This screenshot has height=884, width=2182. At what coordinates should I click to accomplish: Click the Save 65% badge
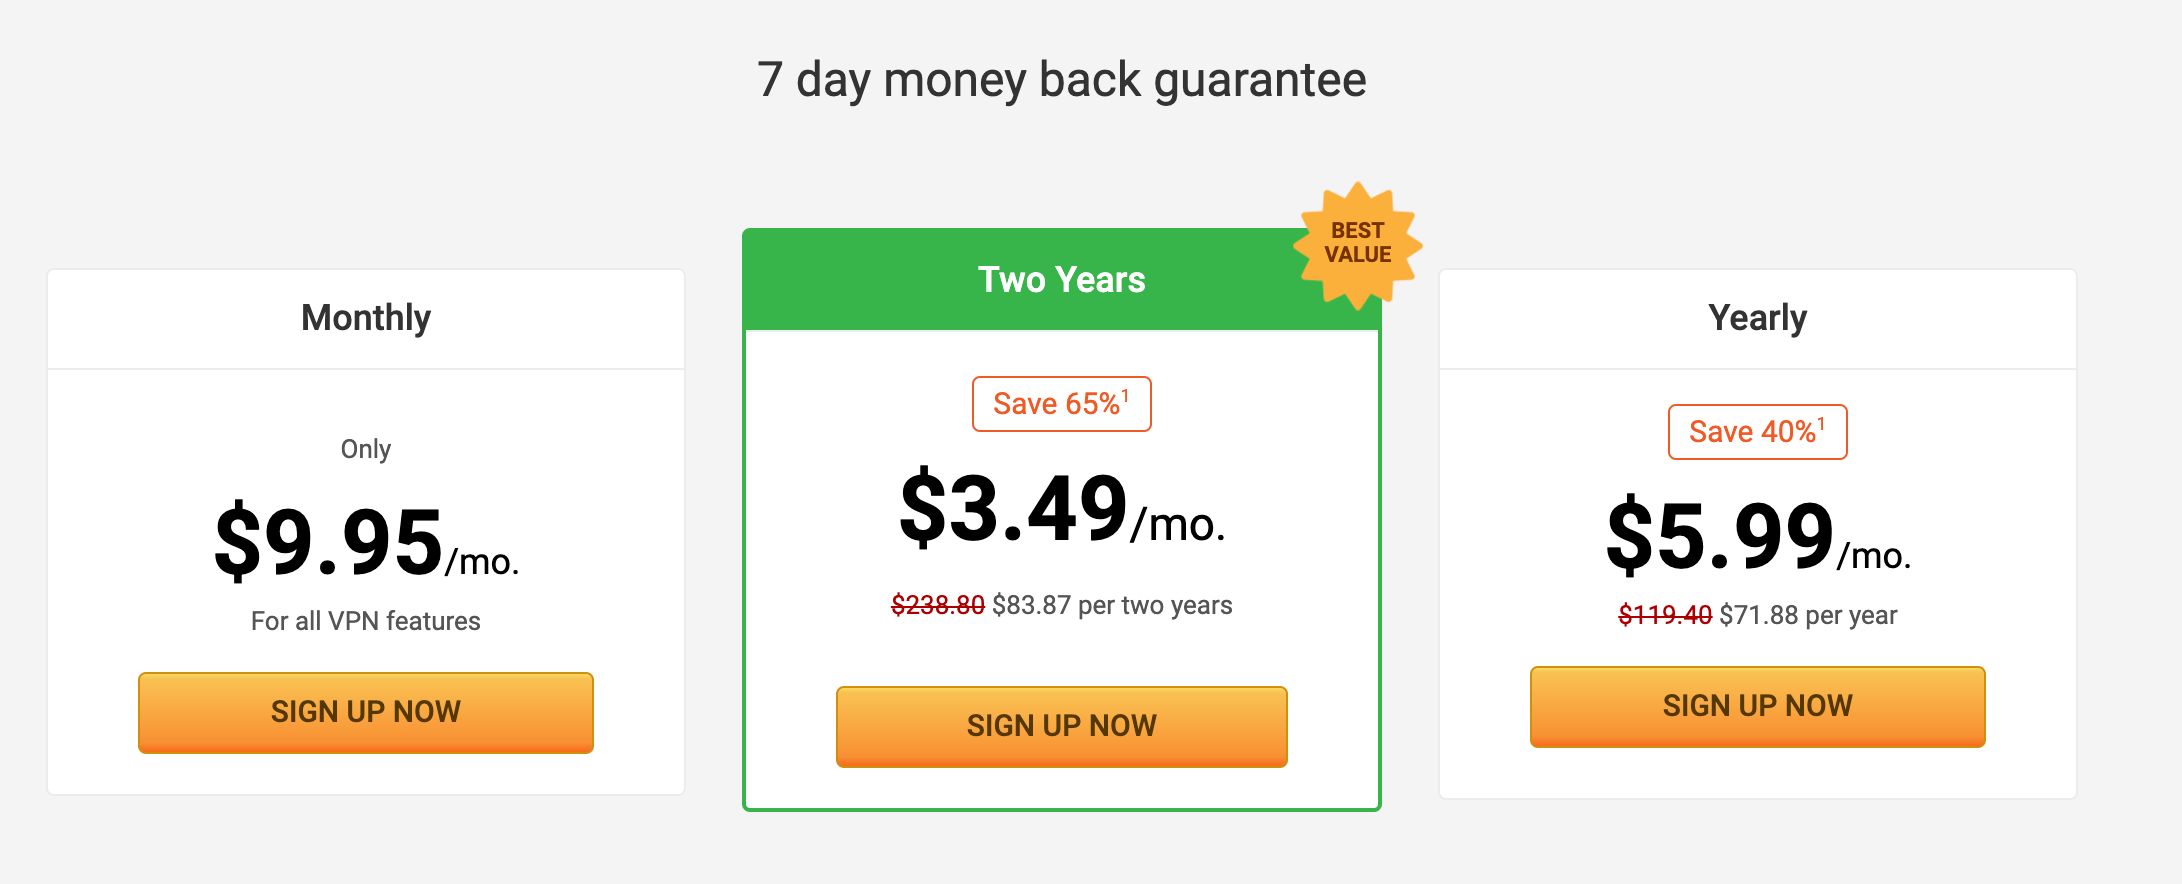[x=1061, y=404]
